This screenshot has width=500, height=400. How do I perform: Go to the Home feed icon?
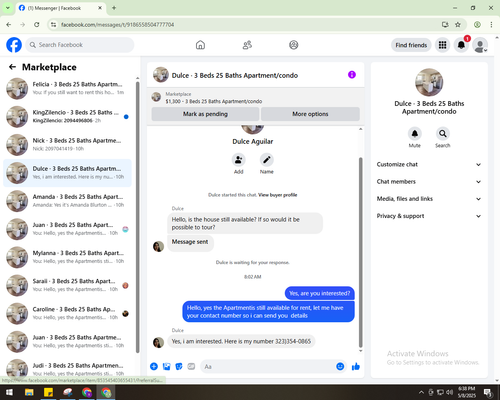click(x=200, y=45)
